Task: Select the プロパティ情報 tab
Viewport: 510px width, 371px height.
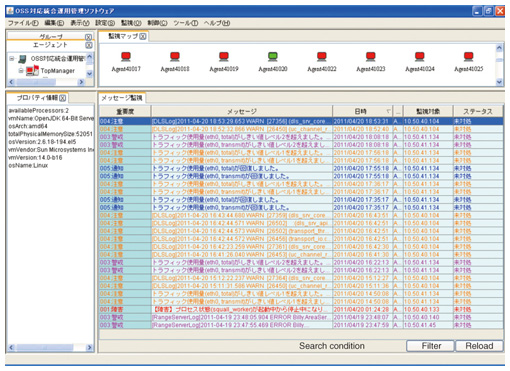Action: coord(37,98)
